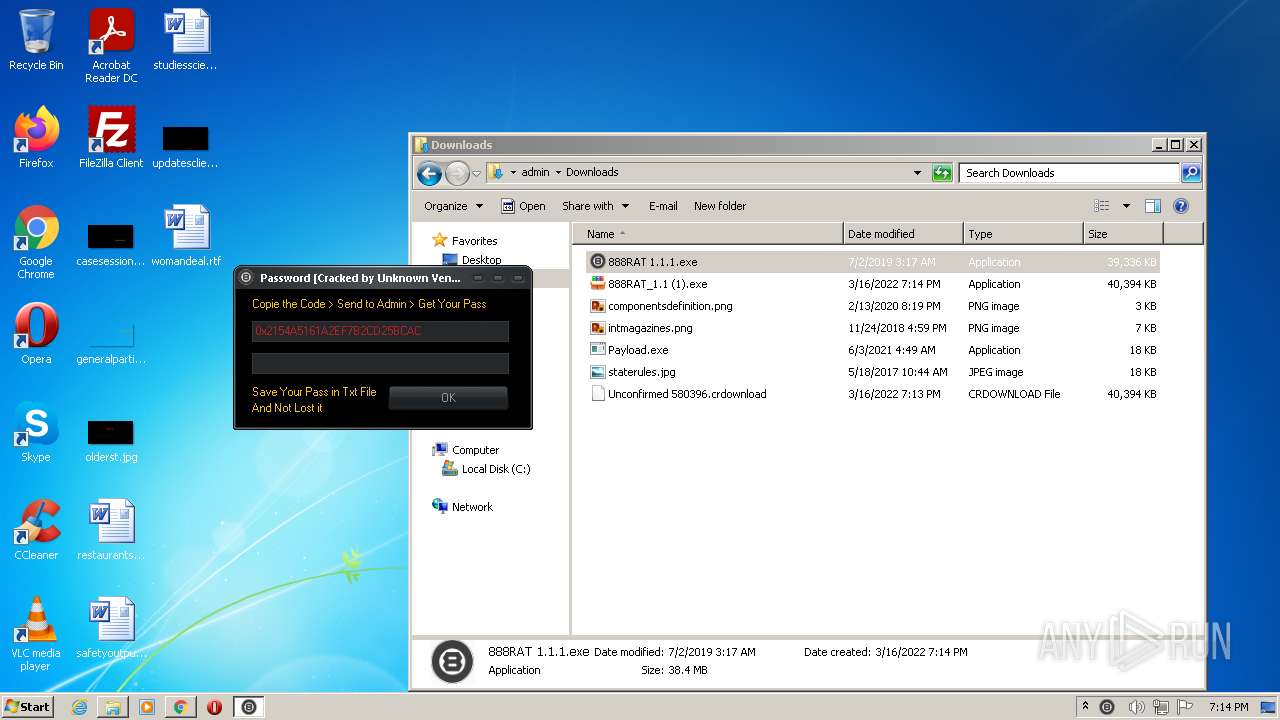Open Windows Explorer taskbar icon

[x=113, y=707]
